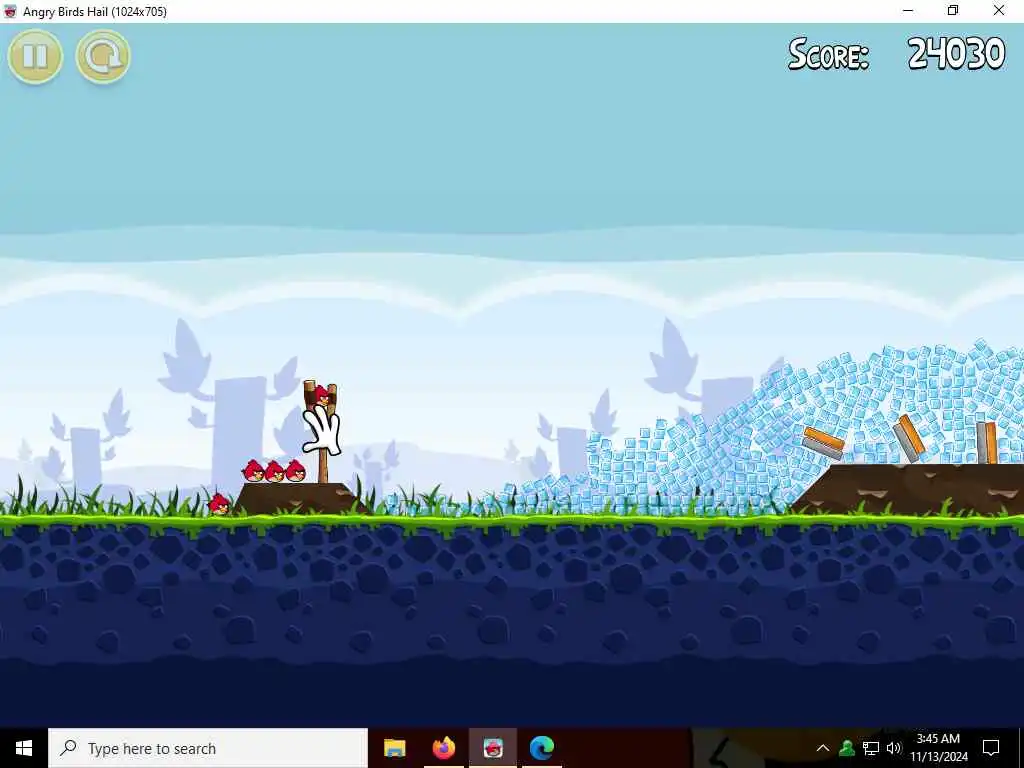Screen dimensions: 1024x768
Task: Click the Type here to search box
Action: (208, 748)
